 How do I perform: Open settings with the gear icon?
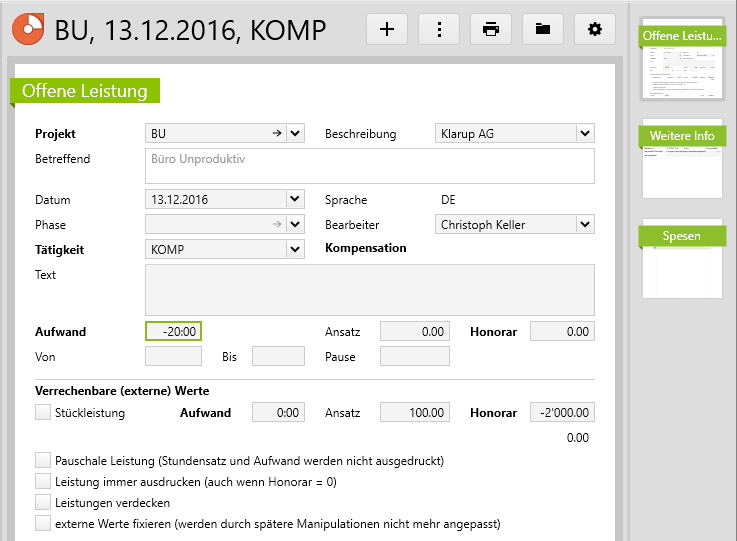click(x=595, y=29)
